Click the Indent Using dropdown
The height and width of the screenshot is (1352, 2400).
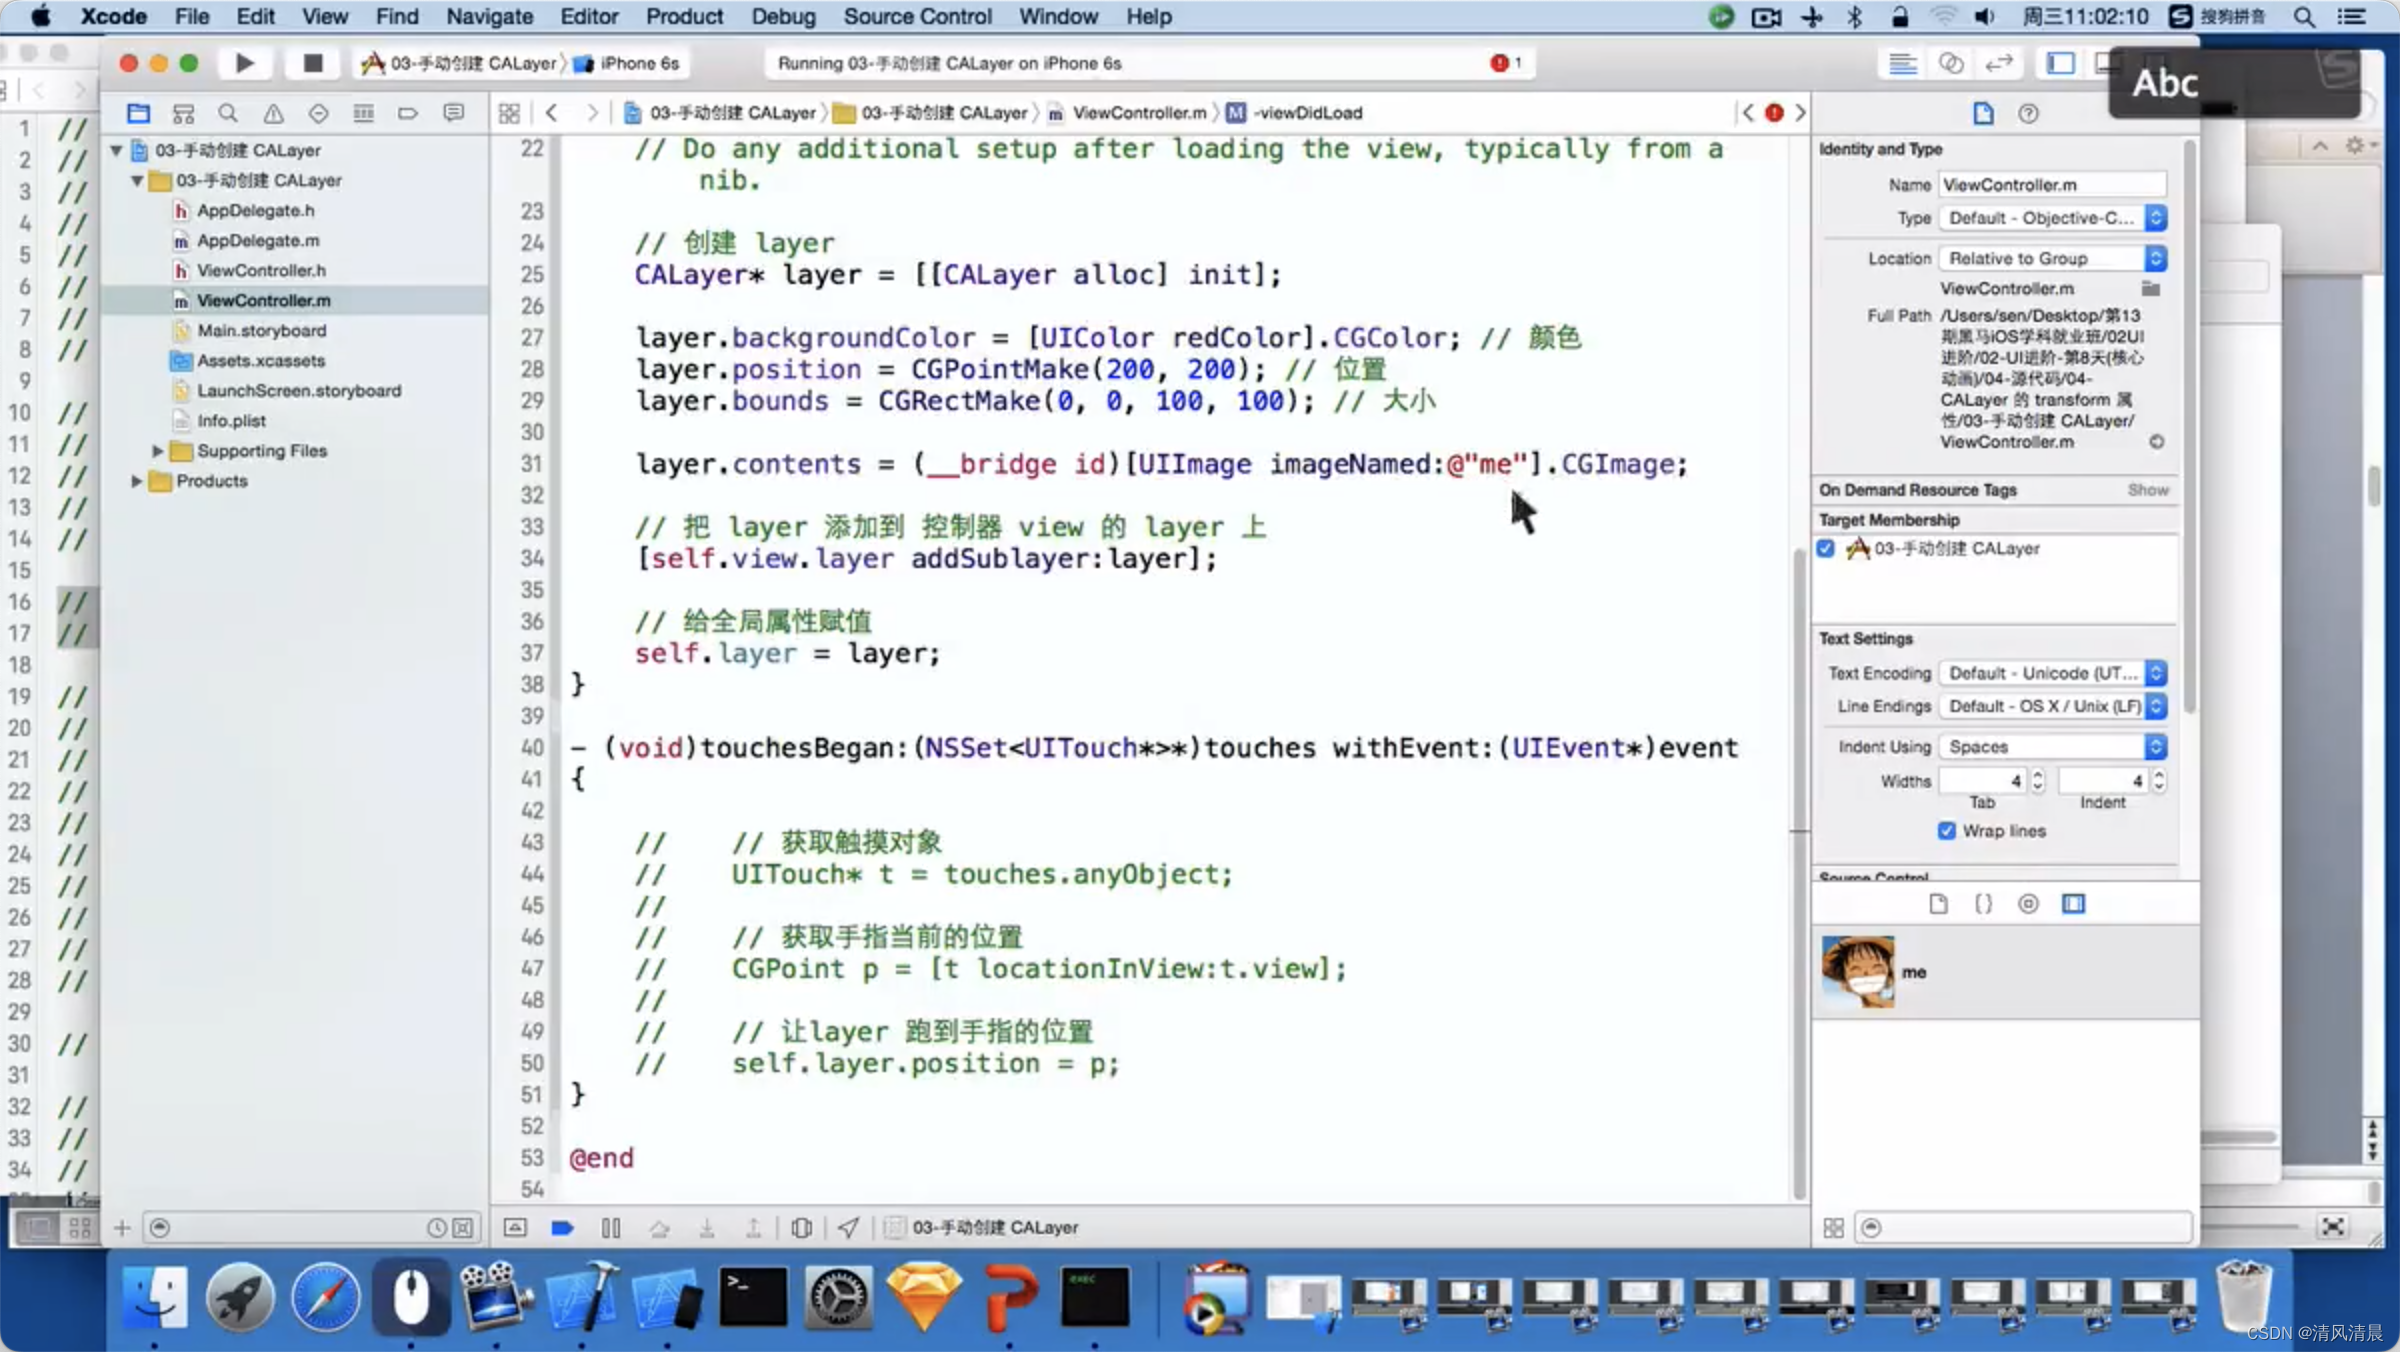point(2051,745)
